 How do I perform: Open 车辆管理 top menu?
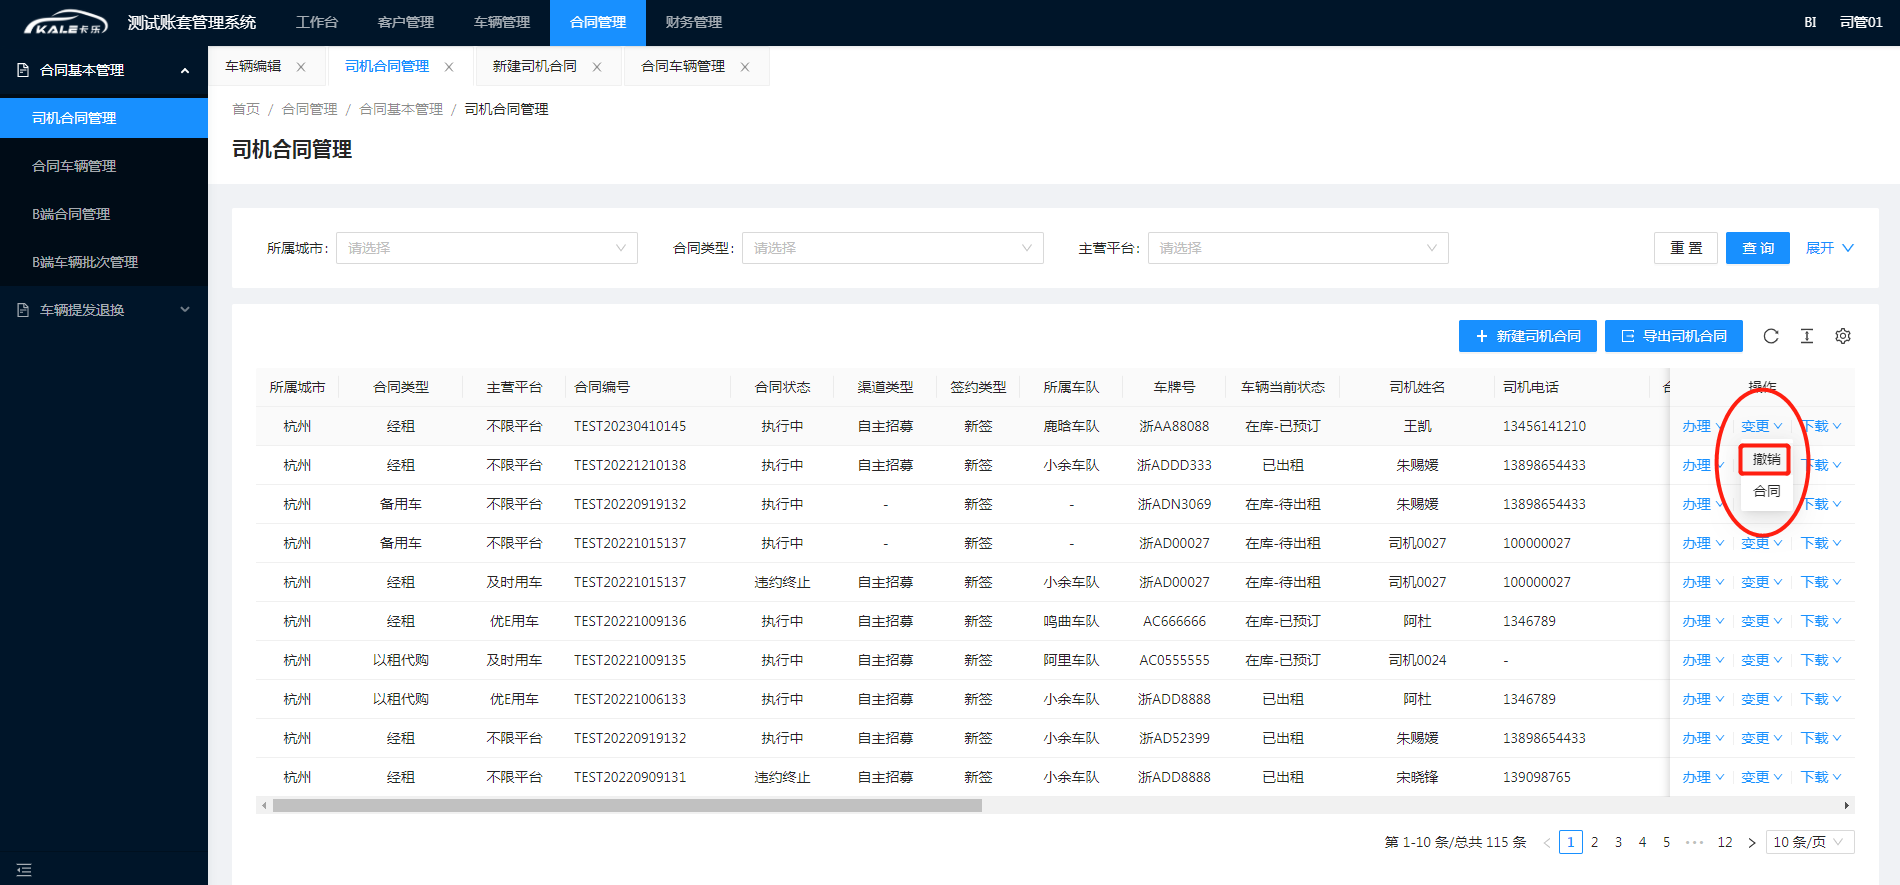(x=502, y=22)
